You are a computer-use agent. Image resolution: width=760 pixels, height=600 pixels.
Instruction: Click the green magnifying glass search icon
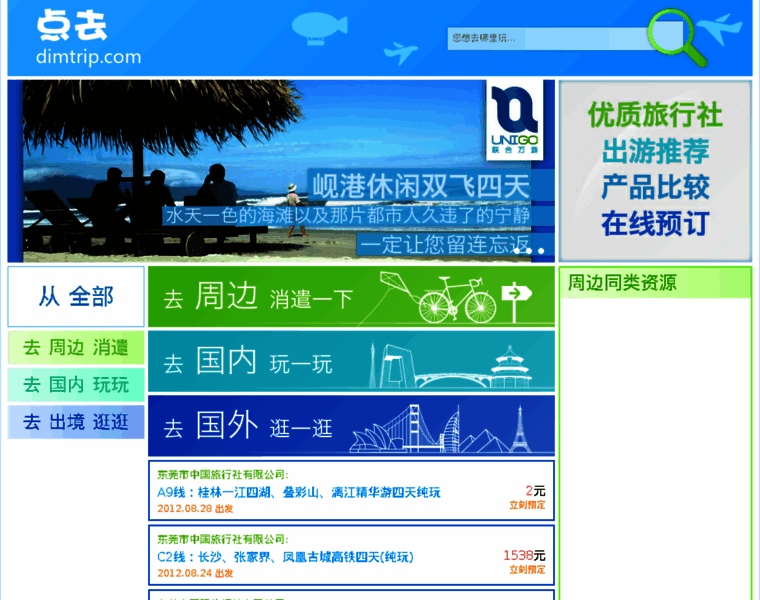coord(677,38)
